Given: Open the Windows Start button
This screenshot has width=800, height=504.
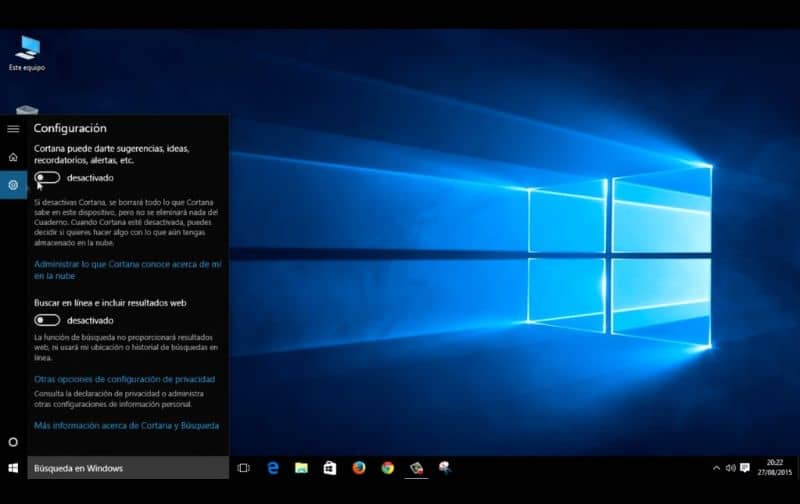Looking at the screenshot, I should coord(13,468).
